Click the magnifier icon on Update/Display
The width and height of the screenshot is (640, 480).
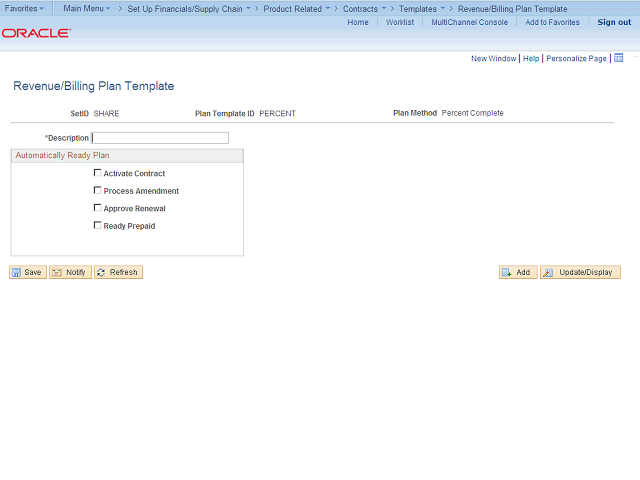pos(548,272)
